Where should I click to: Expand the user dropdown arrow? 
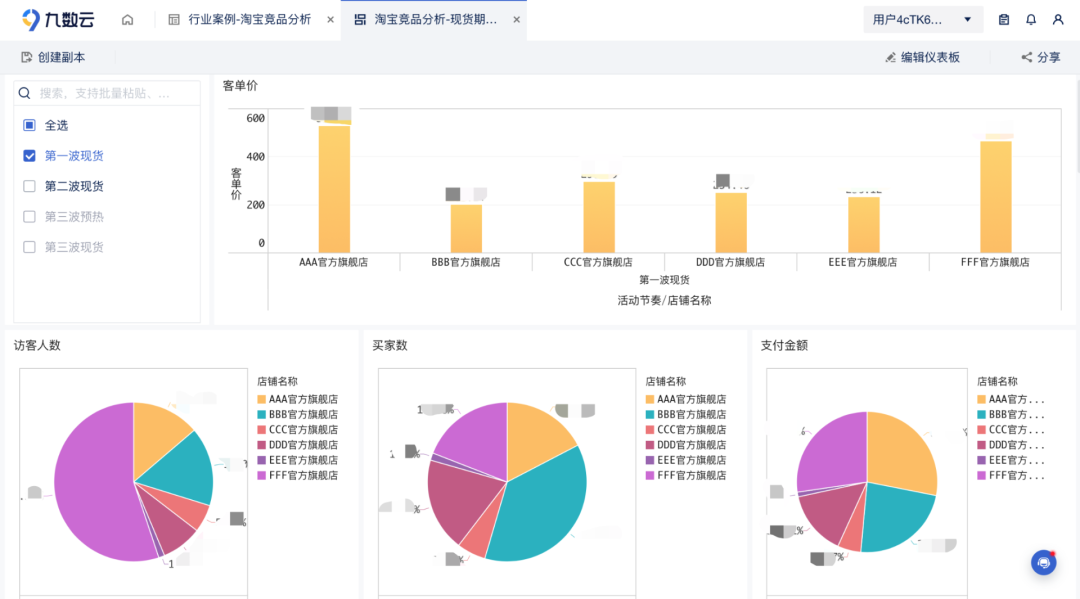click(x=966, y=19)
